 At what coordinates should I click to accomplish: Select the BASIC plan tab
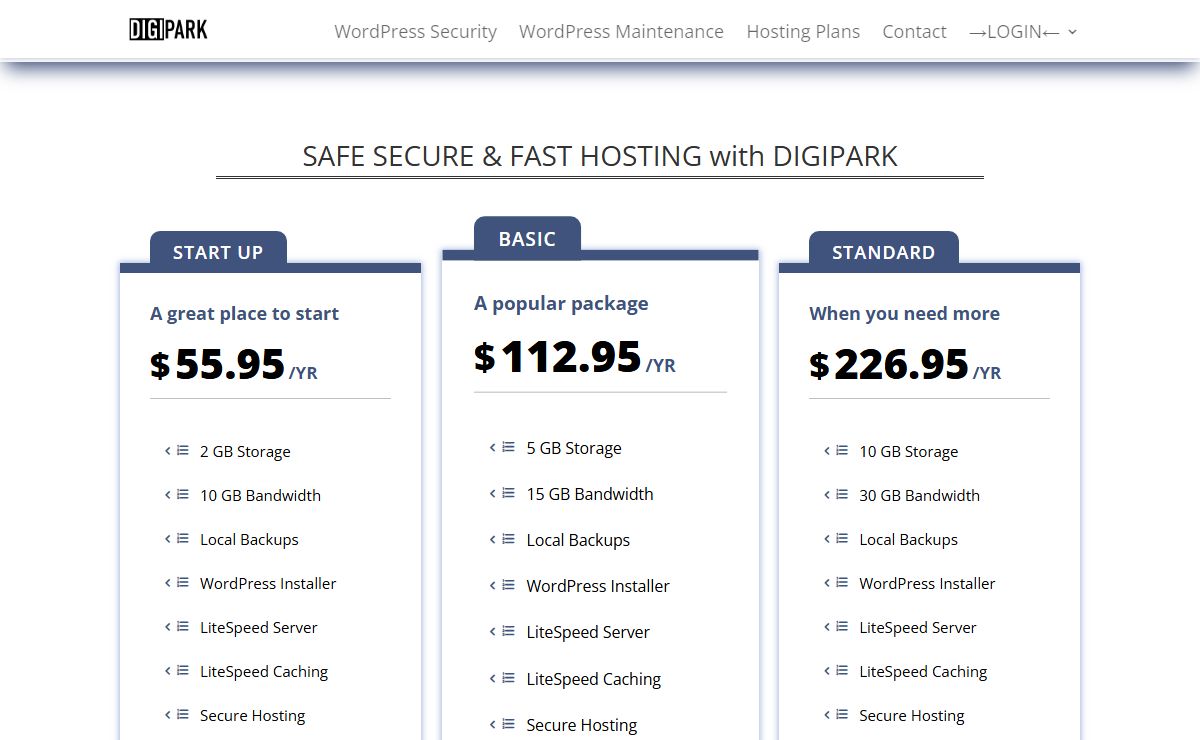point(527,237)
